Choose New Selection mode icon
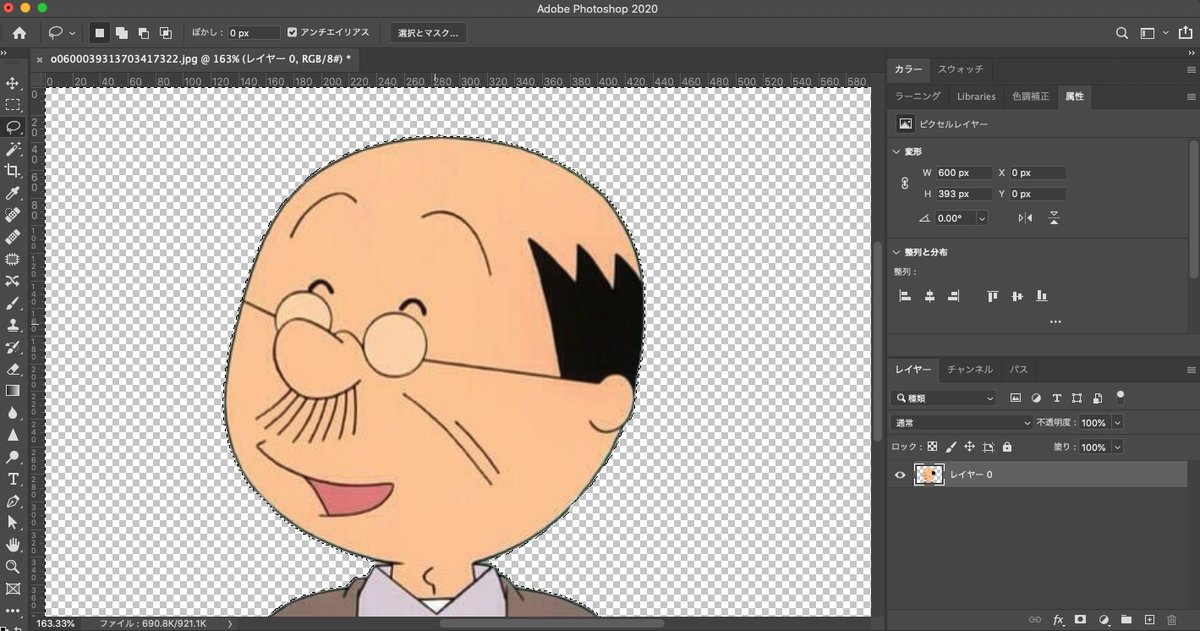The height and width of the screenshot is (631, 1200). coord(99,33)
